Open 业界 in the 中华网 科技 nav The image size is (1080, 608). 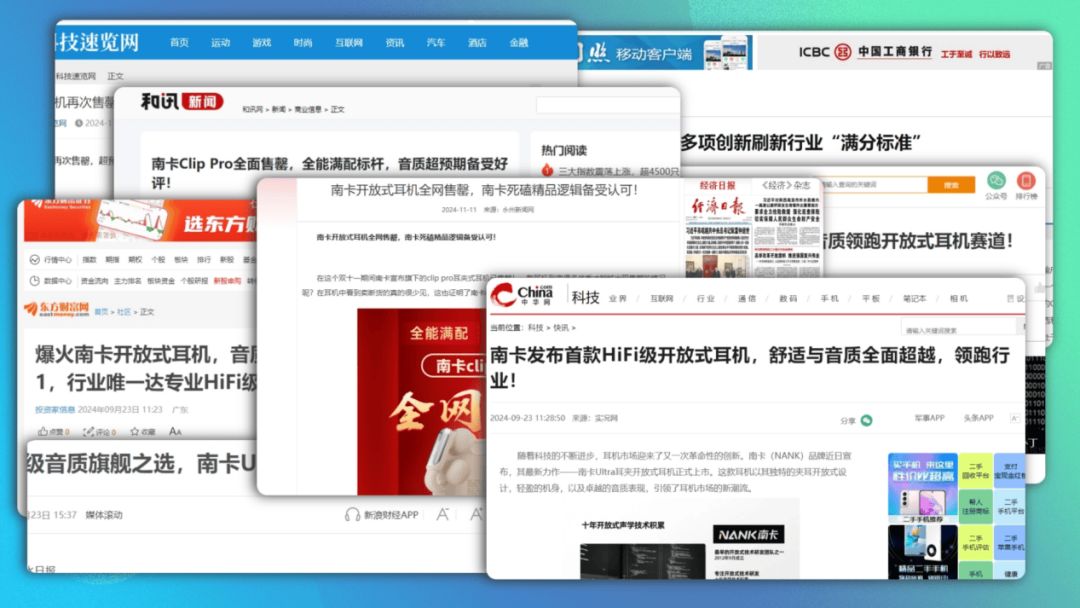click(618, 298)
